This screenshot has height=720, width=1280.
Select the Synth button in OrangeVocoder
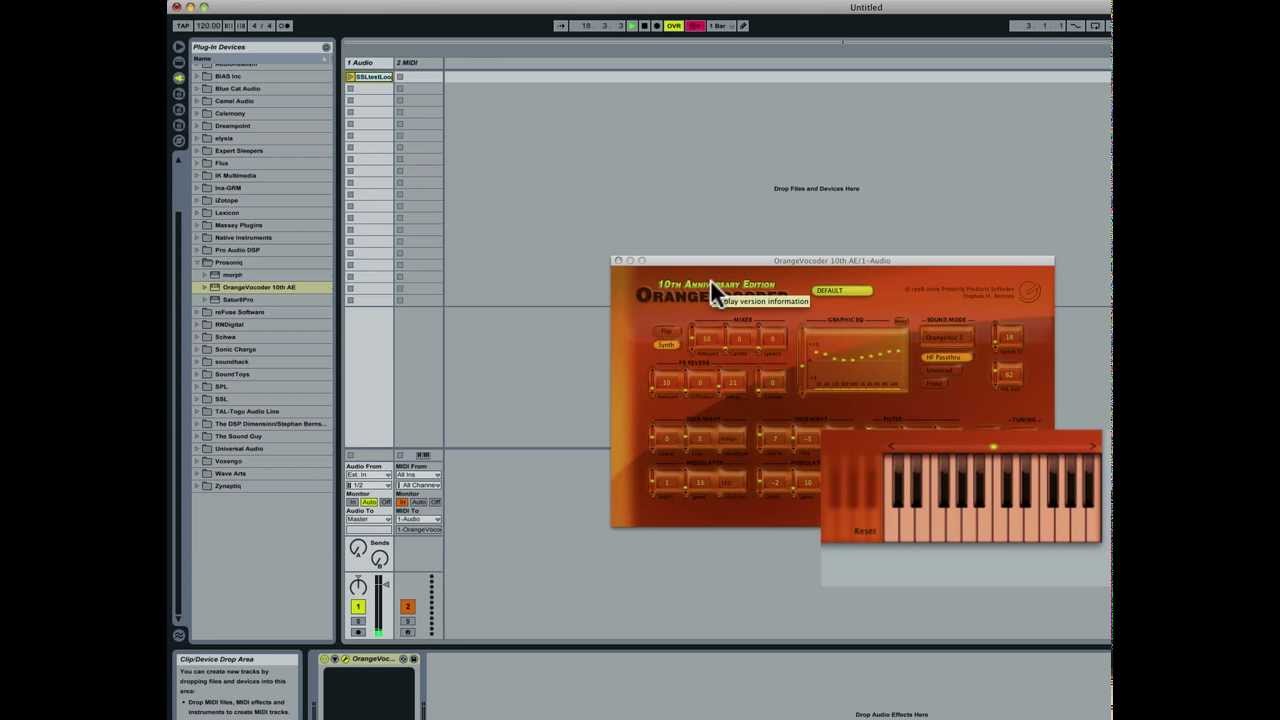coord(666,345)
